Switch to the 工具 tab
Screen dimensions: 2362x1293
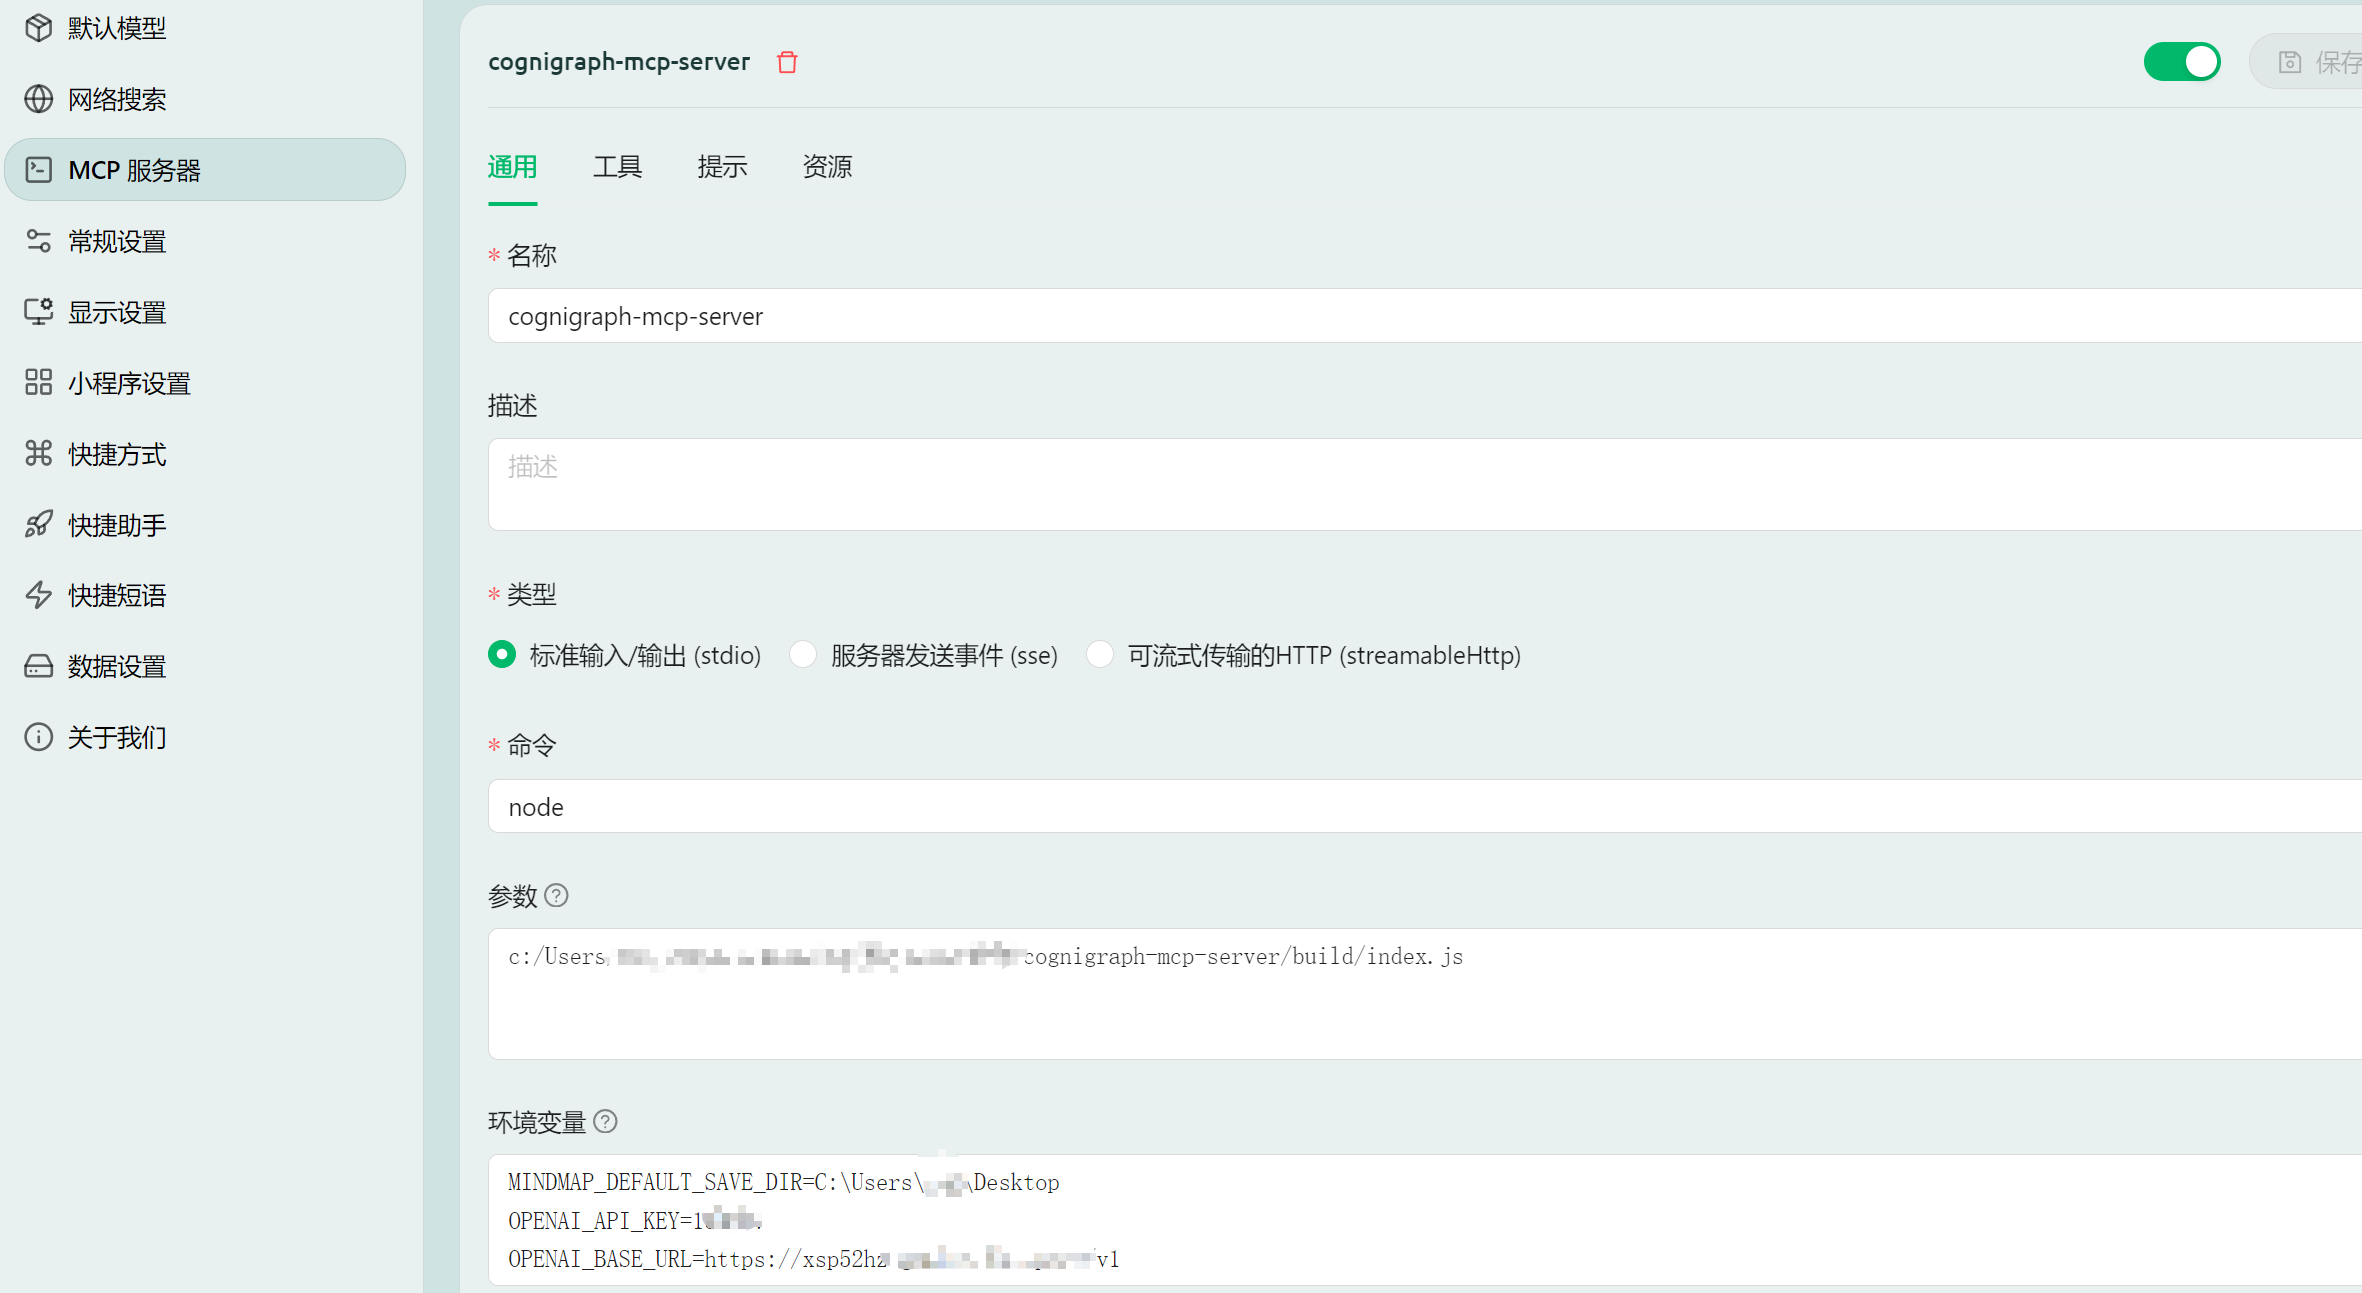[617, 167]
